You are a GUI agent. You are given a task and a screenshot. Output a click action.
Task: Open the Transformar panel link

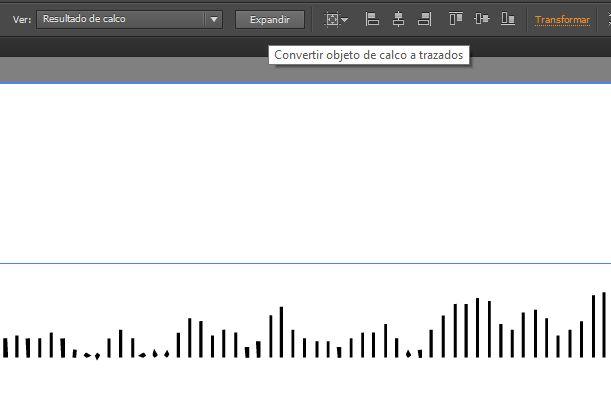tap(562, 19)
